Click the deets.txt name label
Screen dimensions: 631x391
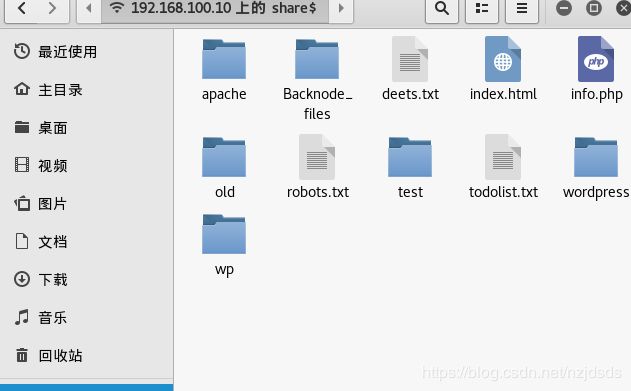point(410,94)
